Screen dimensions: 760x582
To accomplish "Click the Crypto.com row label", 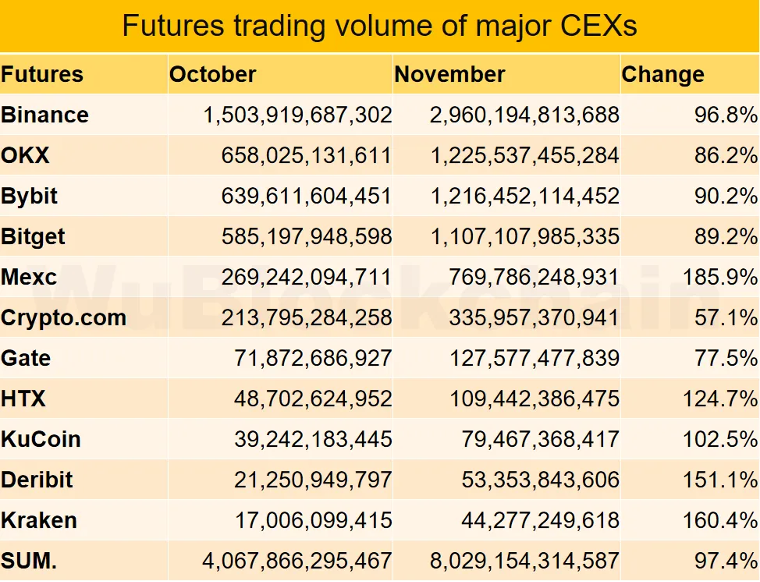I will (x=63, y=318).
